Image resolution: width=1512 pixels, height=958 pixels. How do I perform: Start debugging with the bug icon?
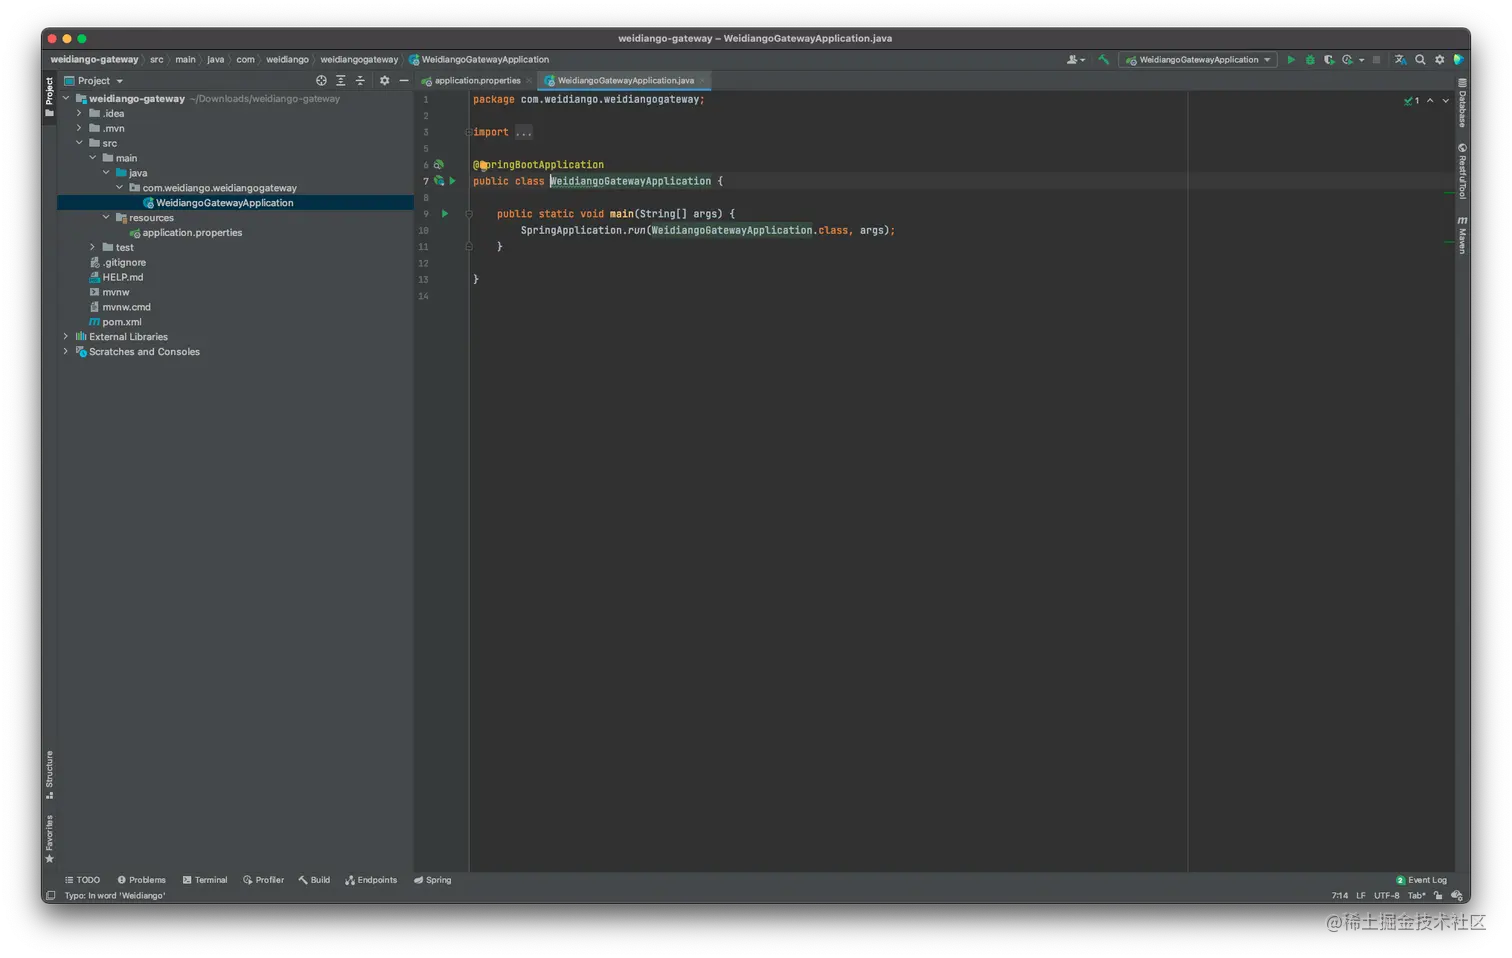[x=1310, y=60]
